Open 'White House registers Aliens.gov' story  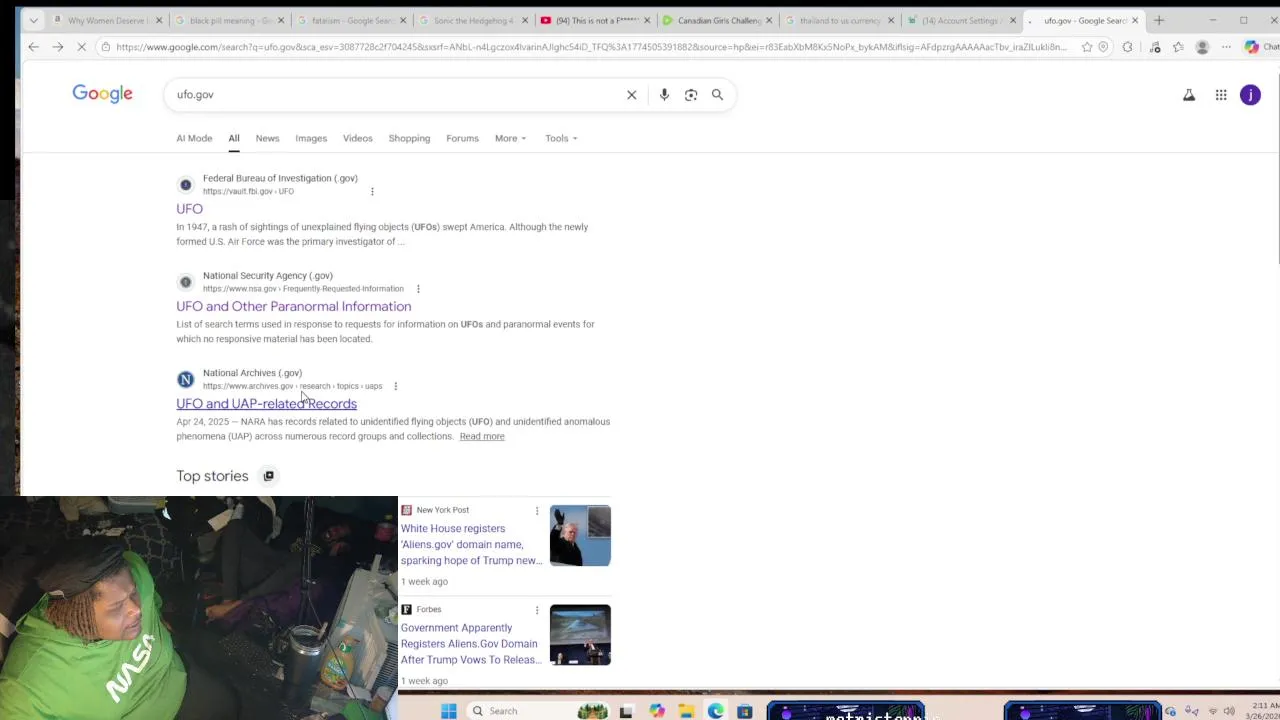471,545
